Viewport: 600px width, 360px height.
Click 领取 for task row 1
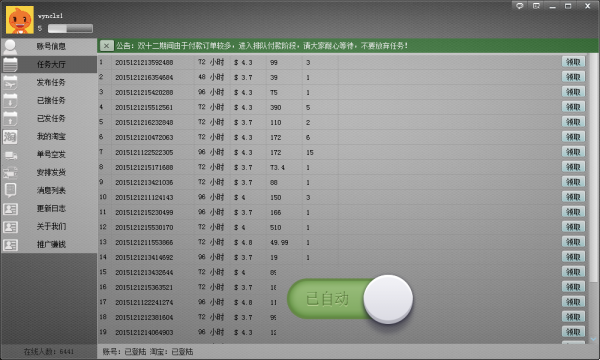coord(573,62)
